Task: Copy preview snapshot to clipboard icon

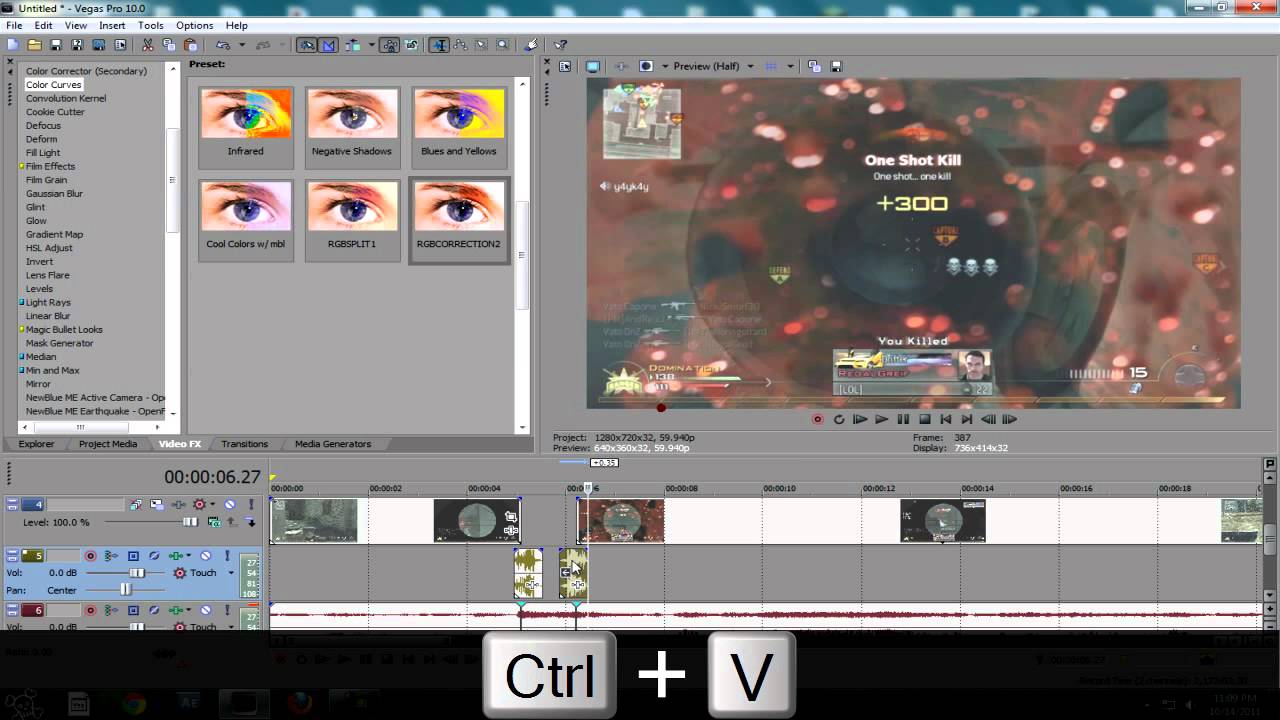Action: [x=814, y=66]
